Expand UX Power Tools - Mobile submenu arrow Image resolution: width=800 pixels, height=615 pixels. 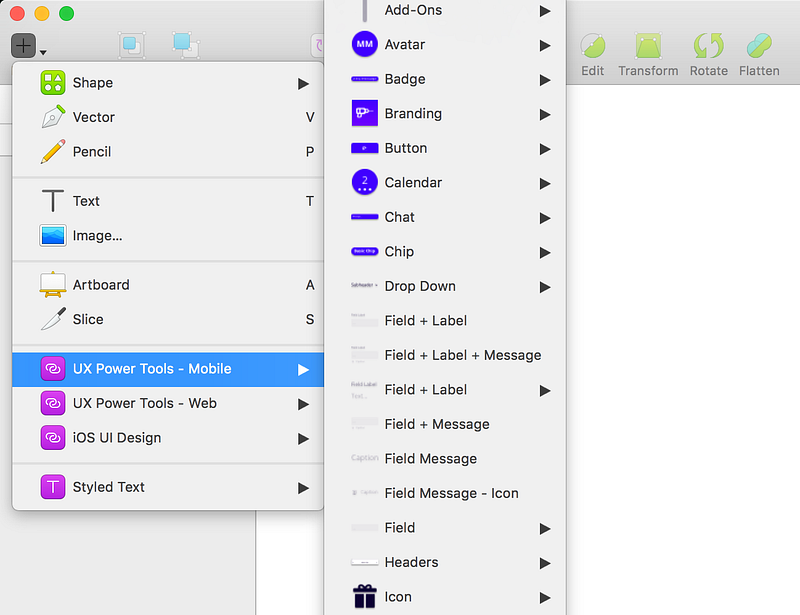(x=304, y=370)
